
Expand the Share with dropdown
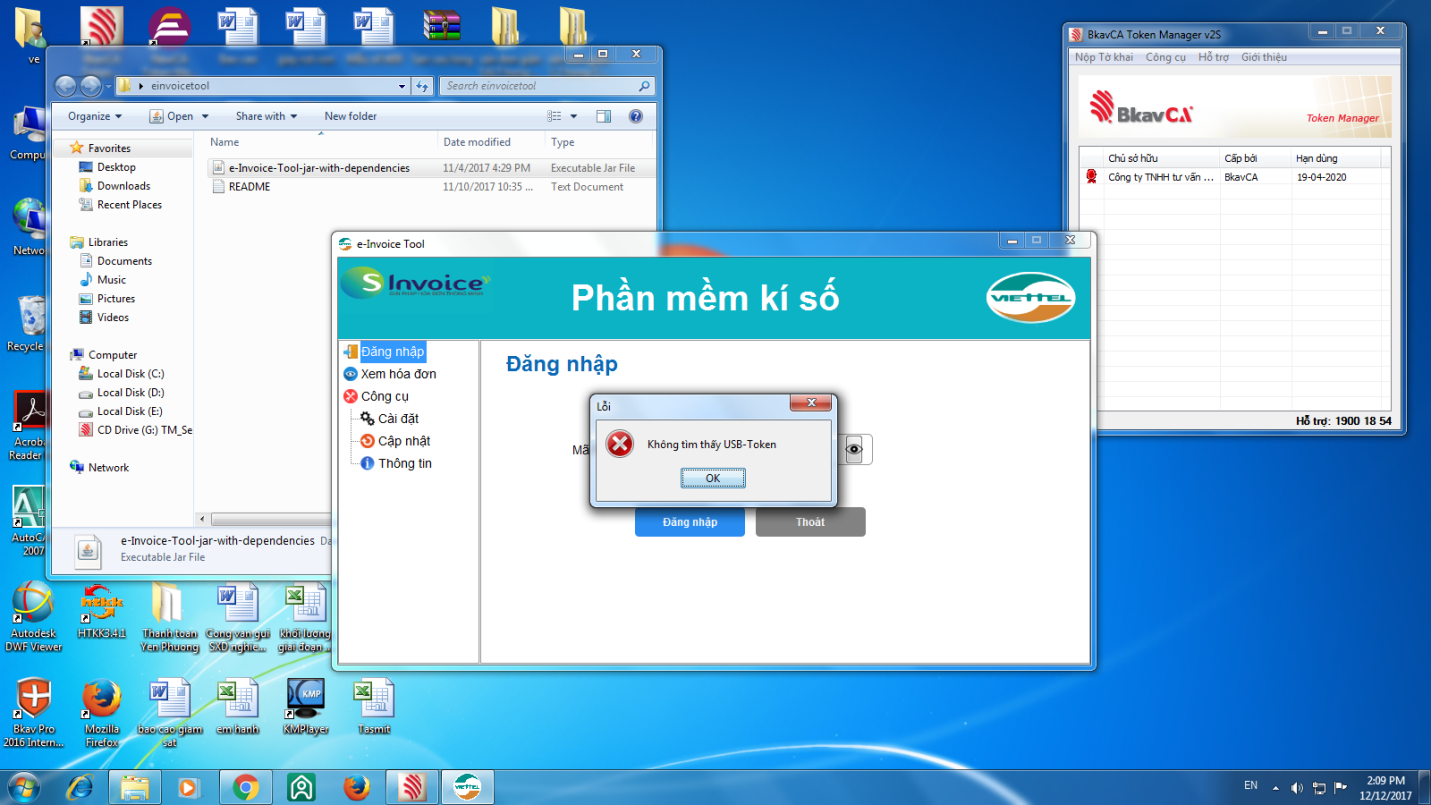[x=266, y=116]
